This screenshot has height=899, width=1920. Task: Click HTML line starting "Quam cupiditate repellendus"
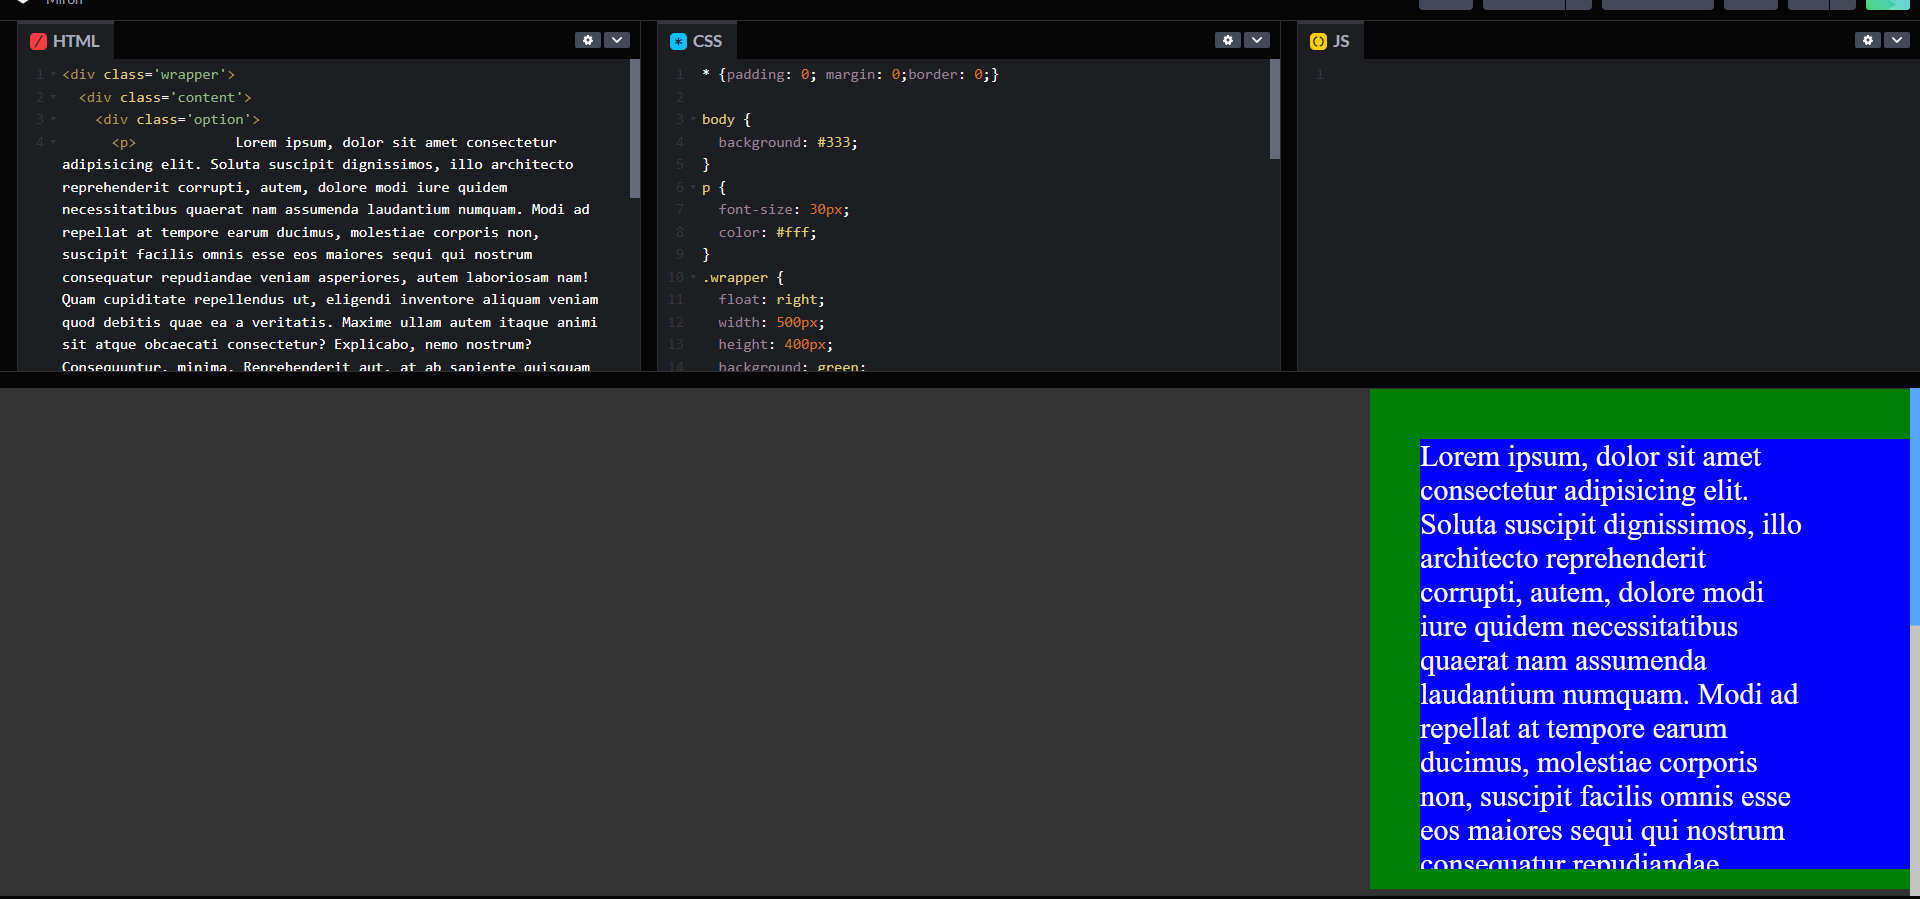pyautogui.click(x=330, y=299)
